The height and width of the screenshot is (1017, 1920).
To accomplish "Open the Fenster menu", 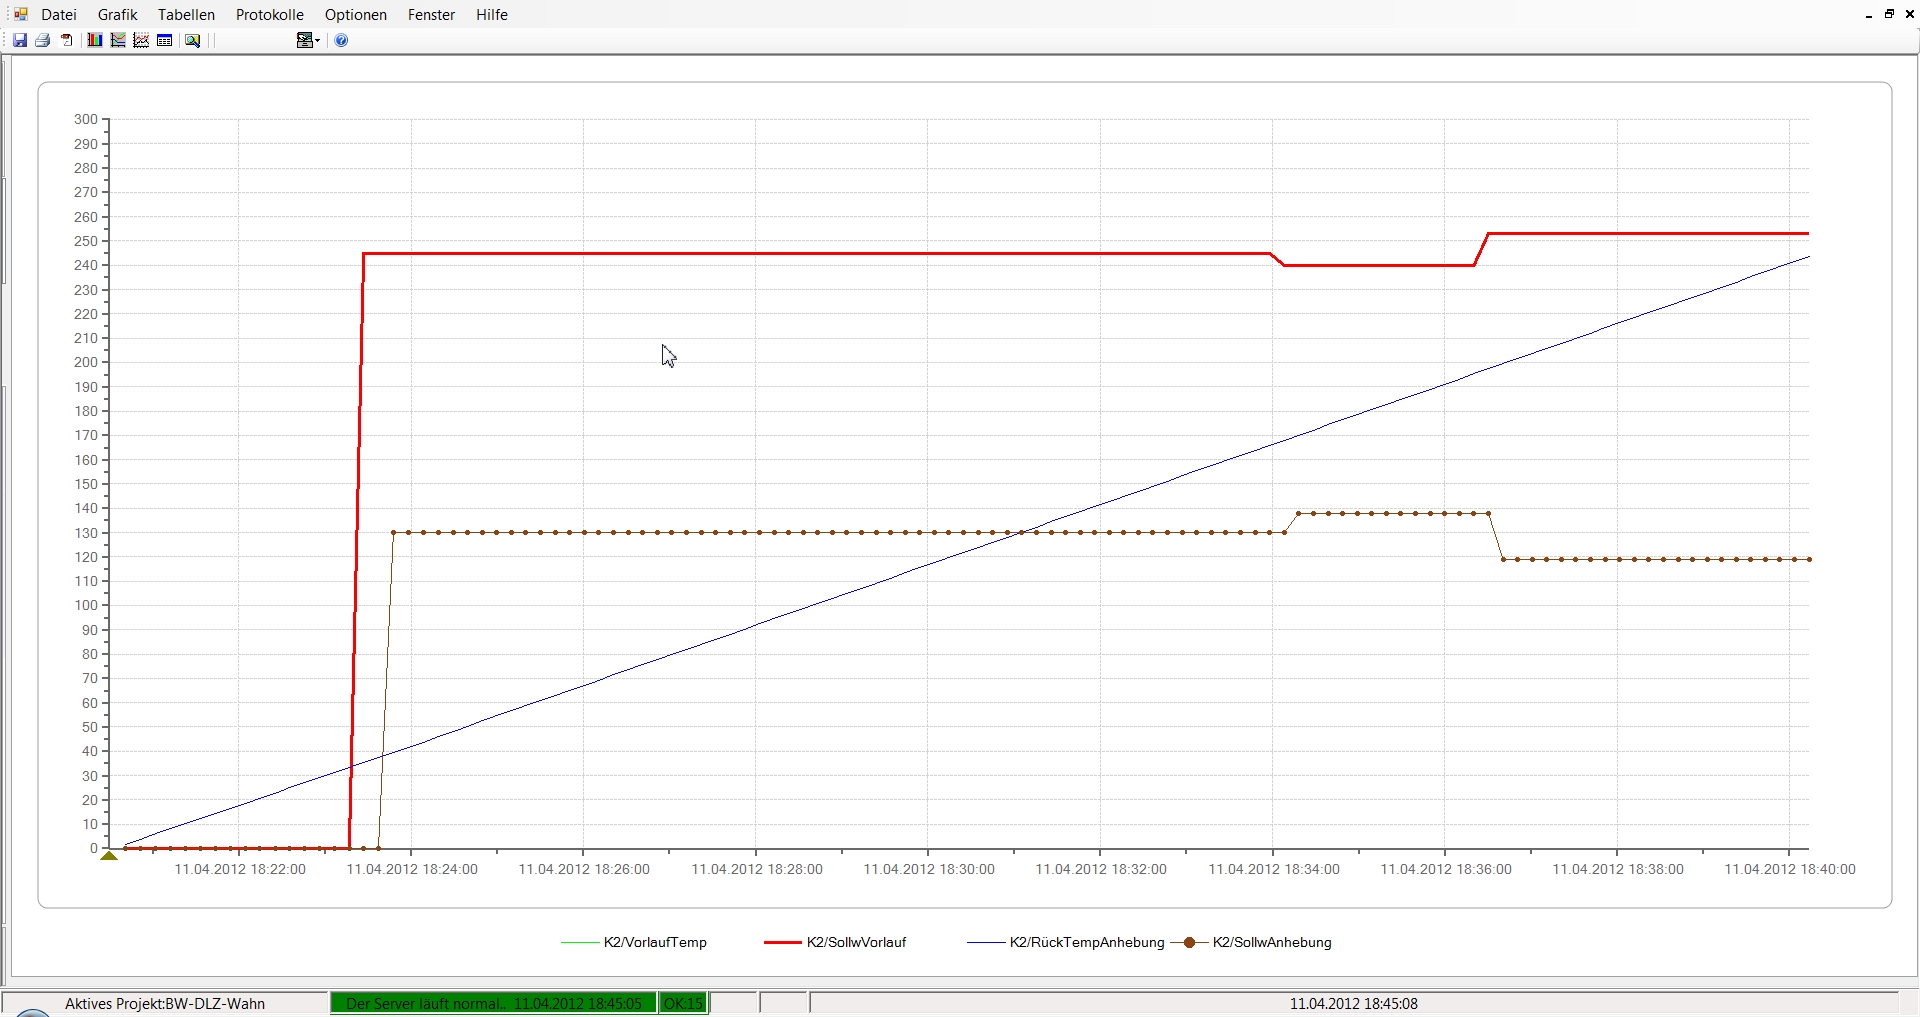I will point(432,15).
